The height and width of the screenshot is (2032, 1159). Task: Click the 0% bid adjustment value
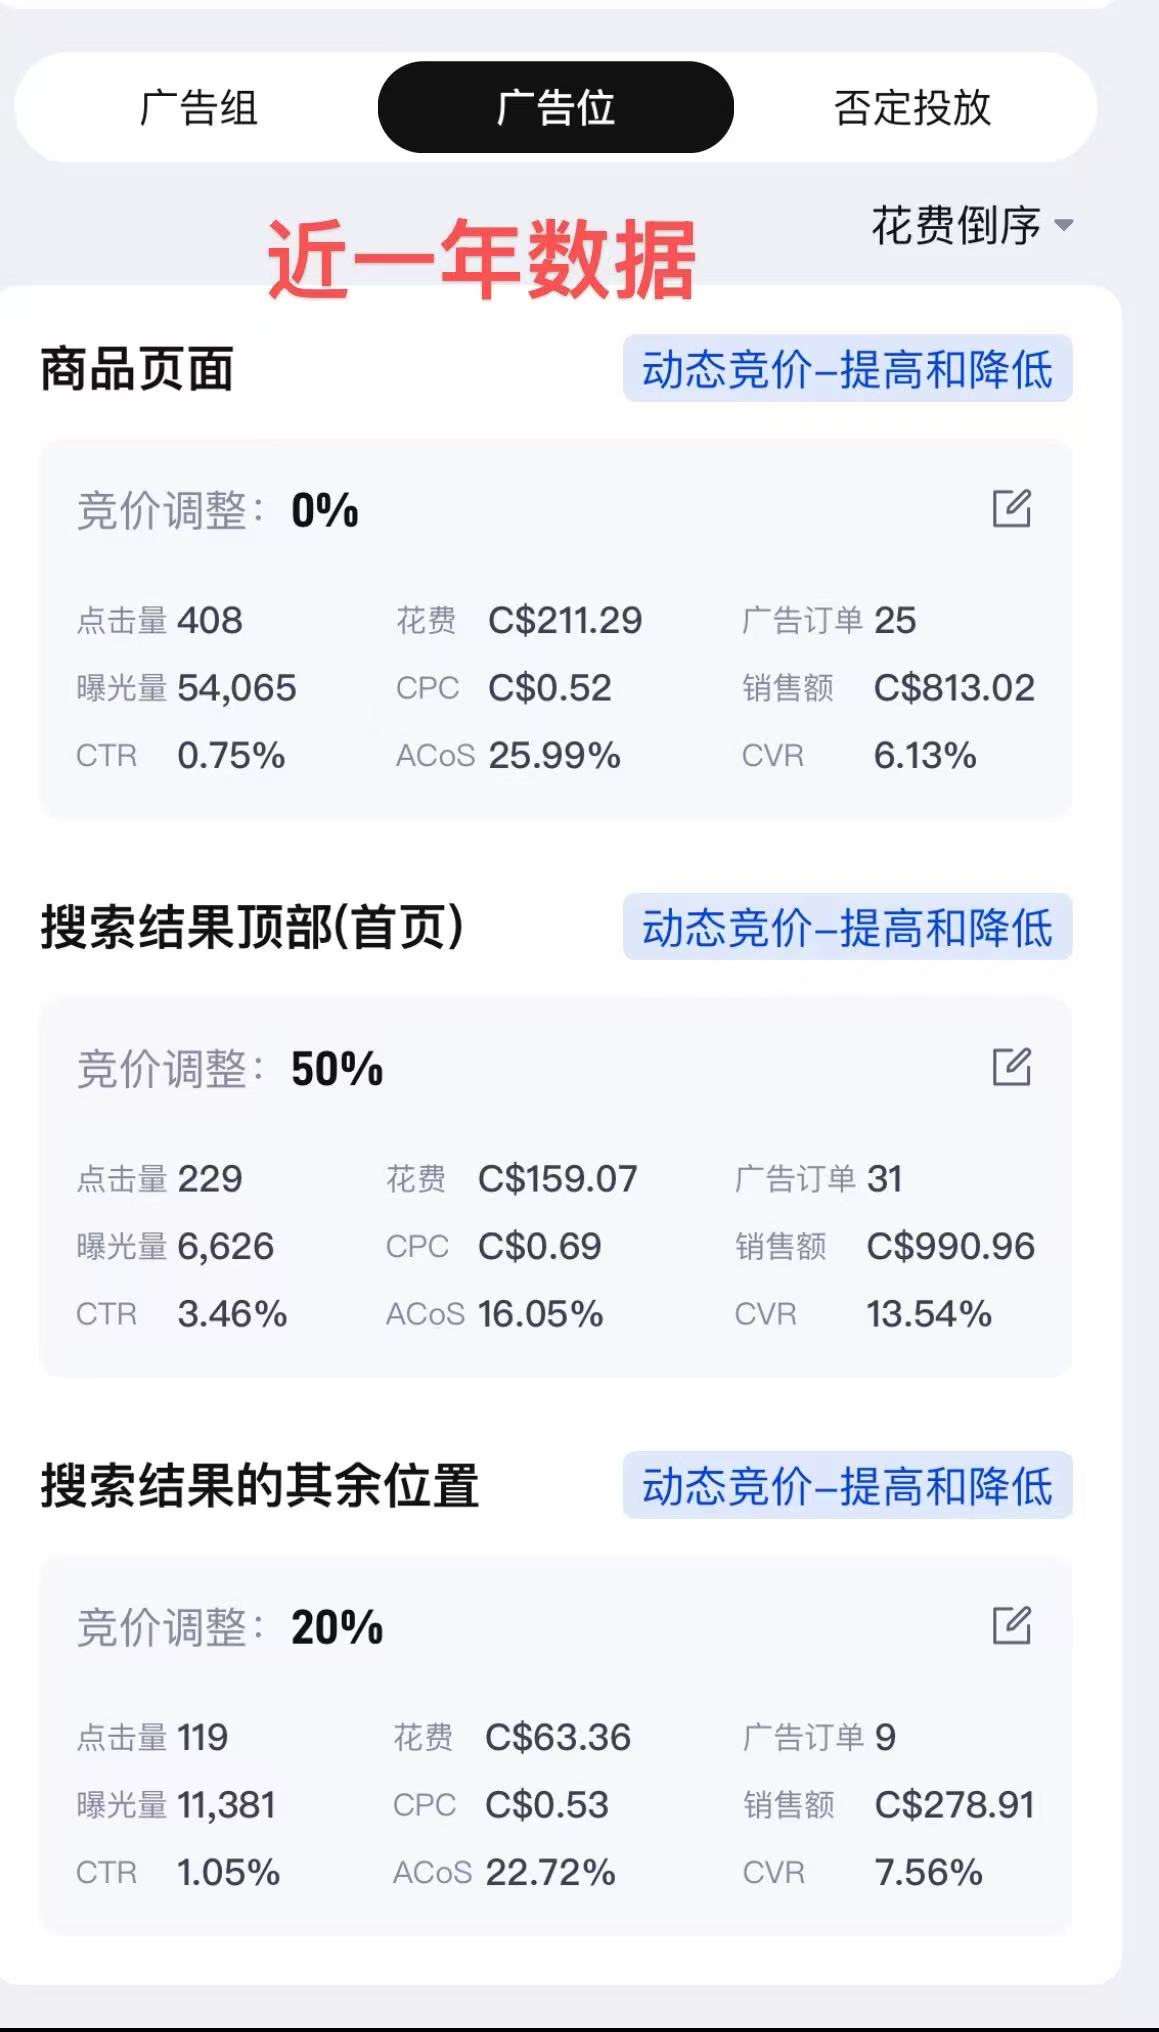point(324,511)
